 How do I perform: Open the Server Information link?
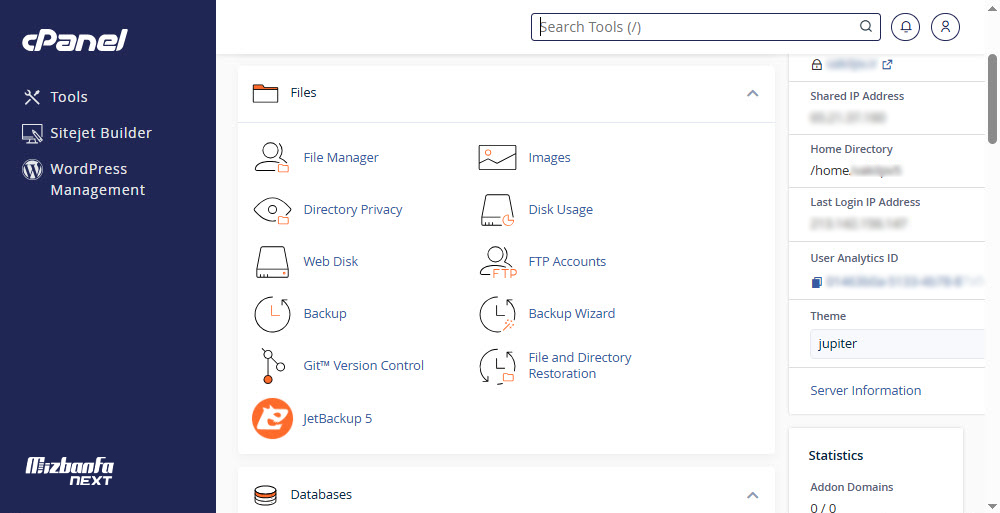click(x=865, y=390)
